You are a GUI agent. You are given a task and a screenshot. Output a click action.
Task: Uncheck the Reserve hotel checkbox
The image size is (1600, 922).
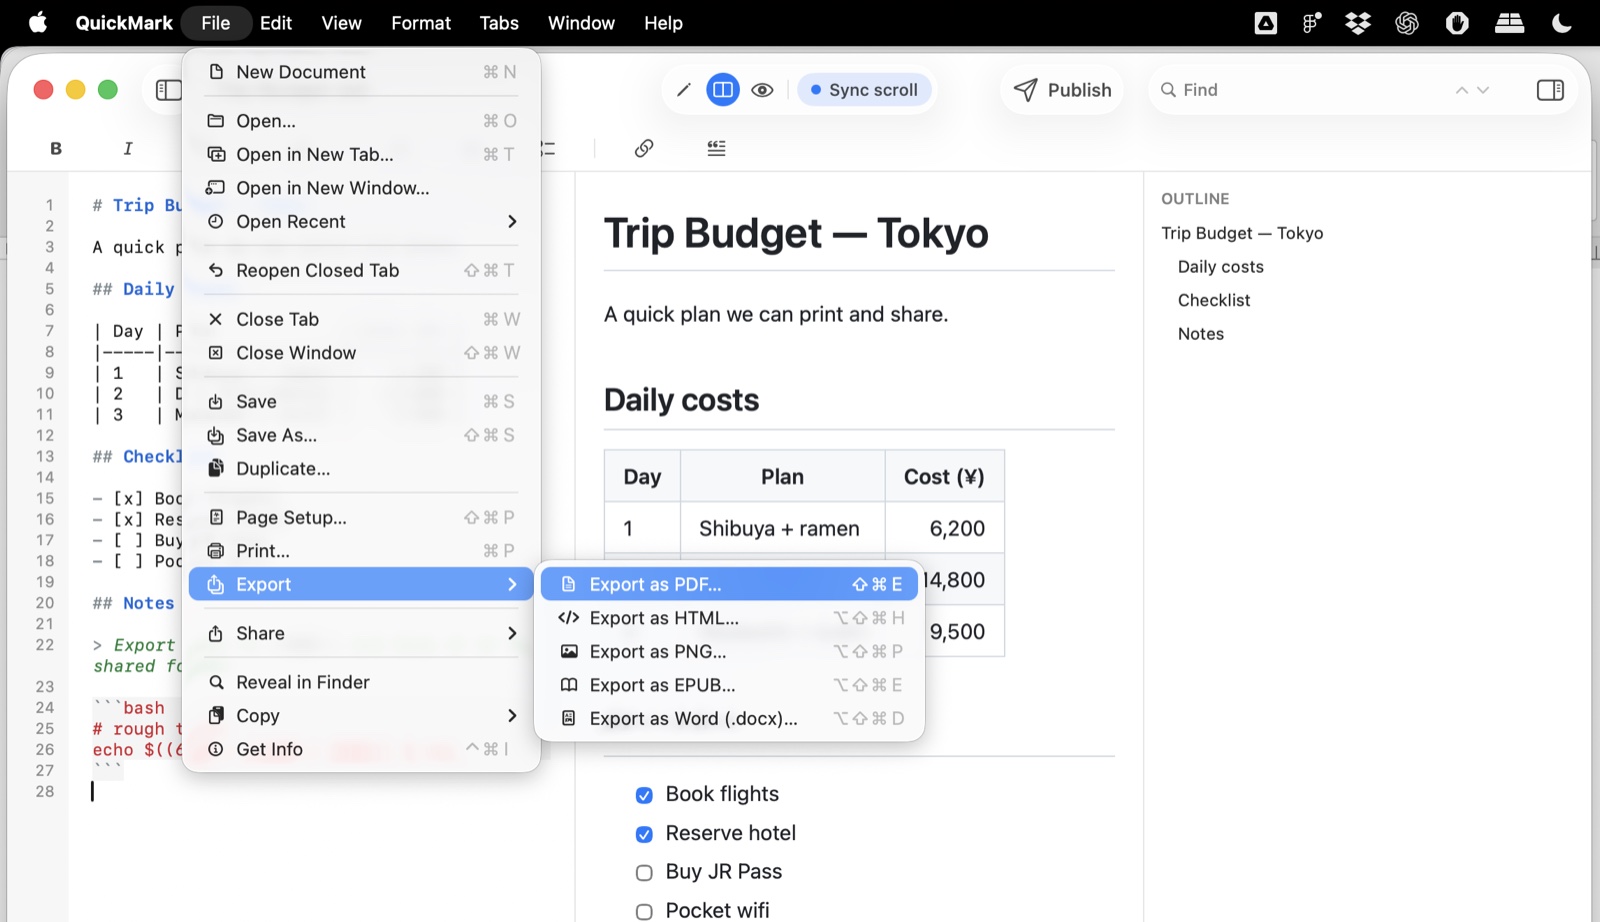(x=644, y=834)
